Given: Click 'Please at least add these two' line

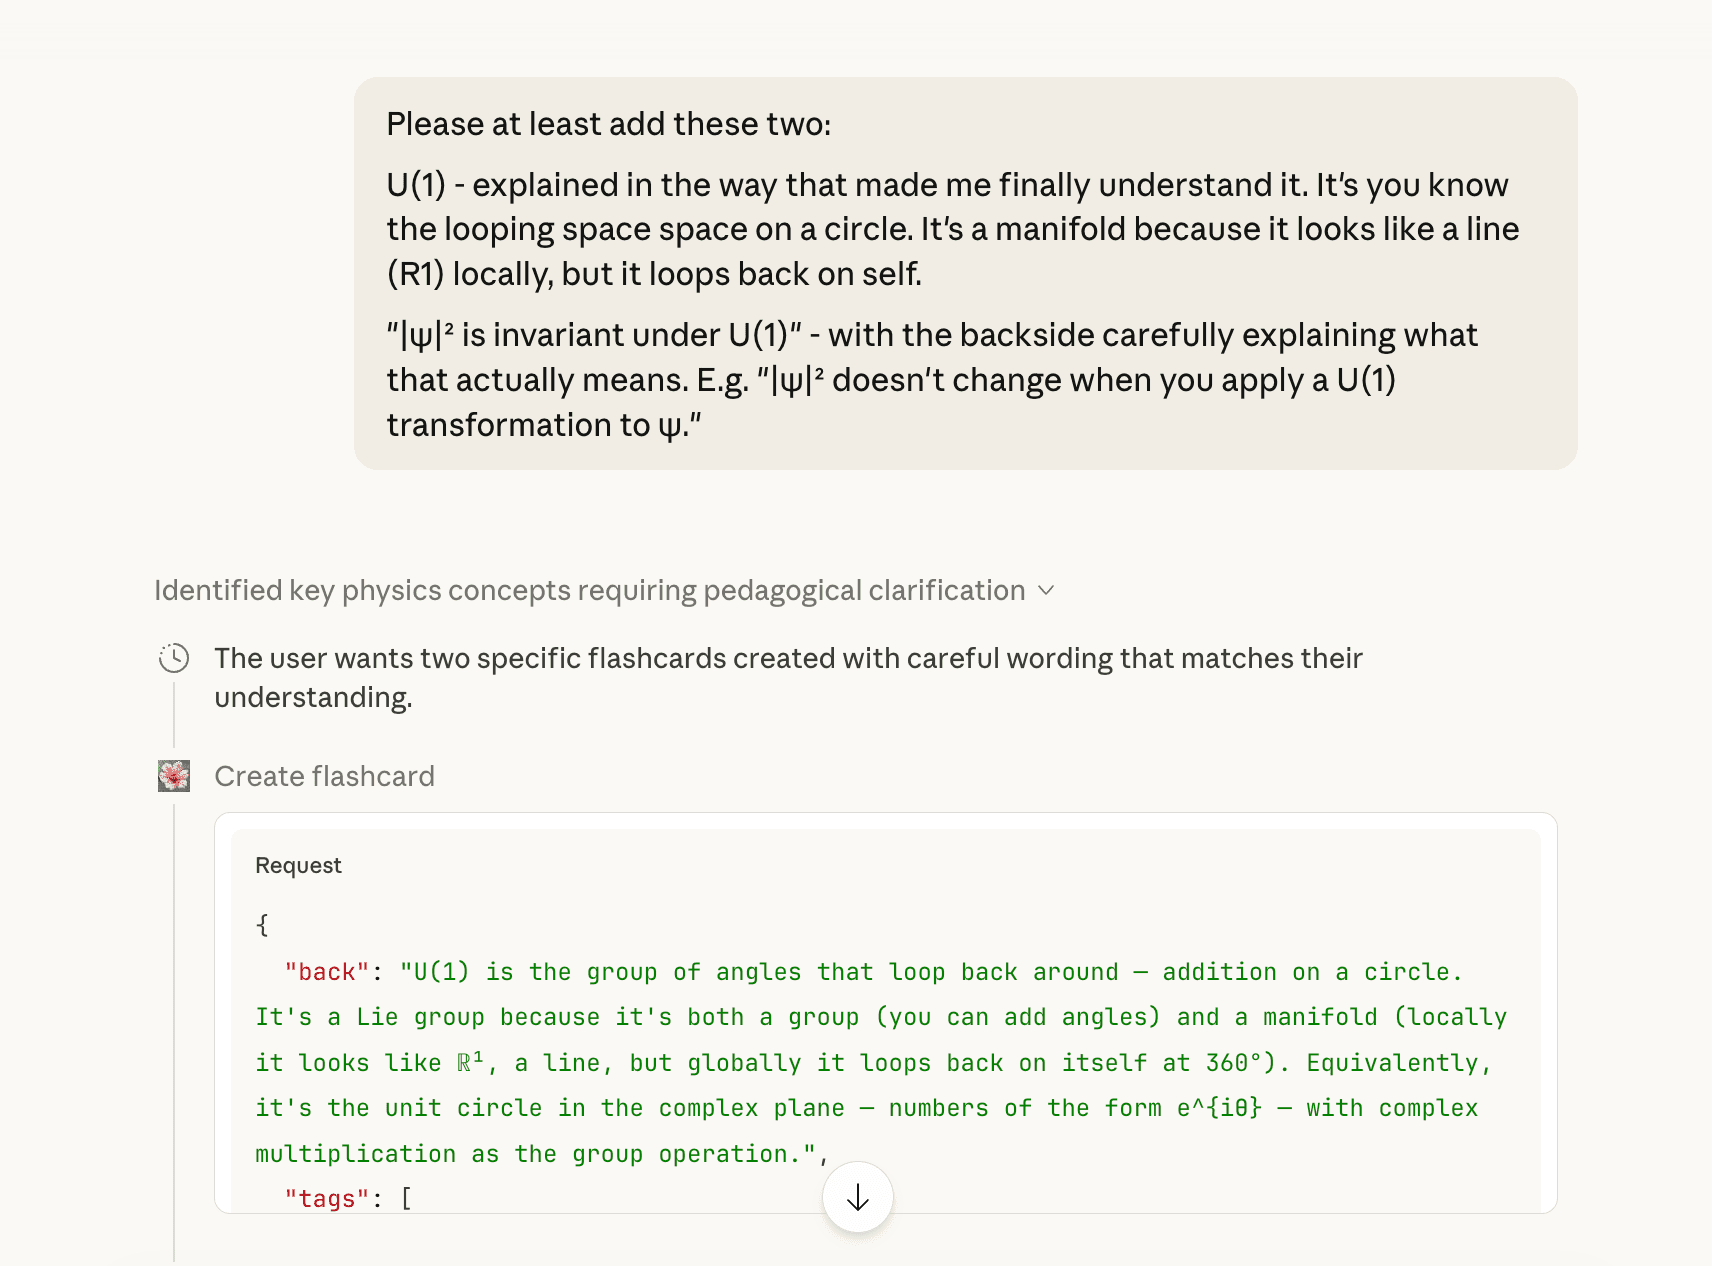Looking at the screenshot, I should coord(609,124).
